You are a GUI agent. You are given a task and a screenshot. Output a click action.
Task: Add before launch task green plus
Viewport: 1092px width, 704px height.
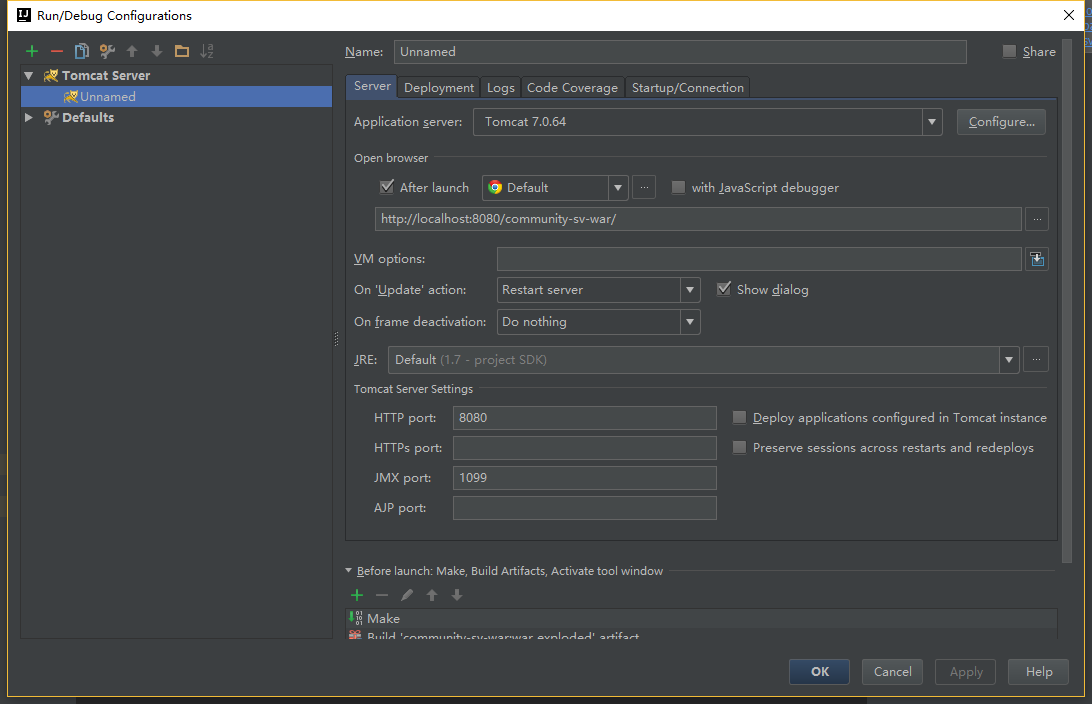pos(357,595)
